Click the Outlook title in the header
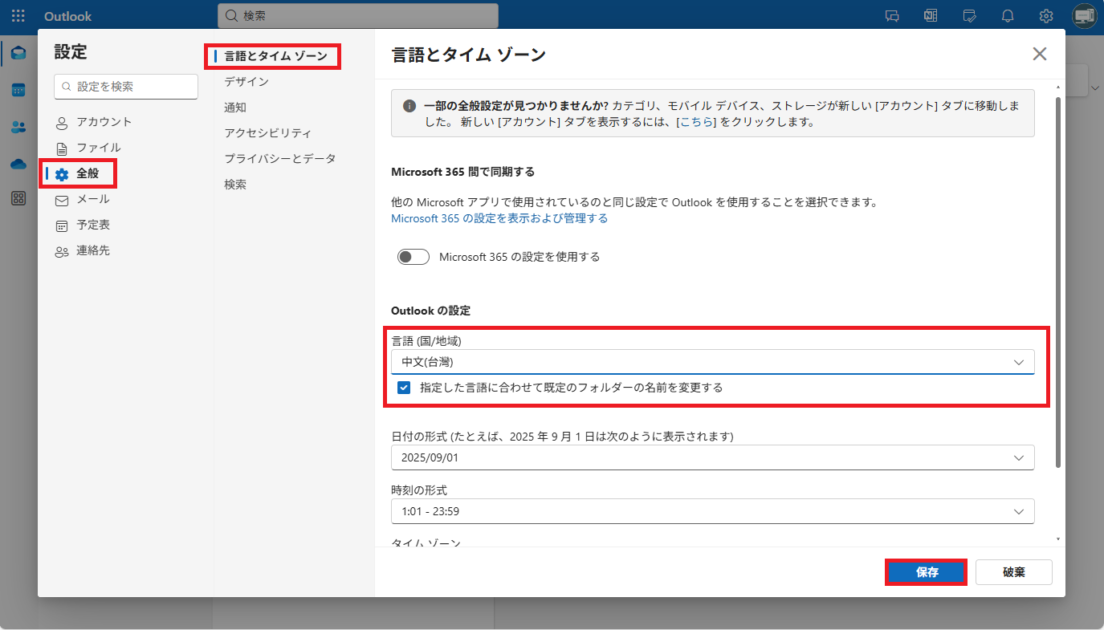This screenshot has width=1104, height=630. 68,15
